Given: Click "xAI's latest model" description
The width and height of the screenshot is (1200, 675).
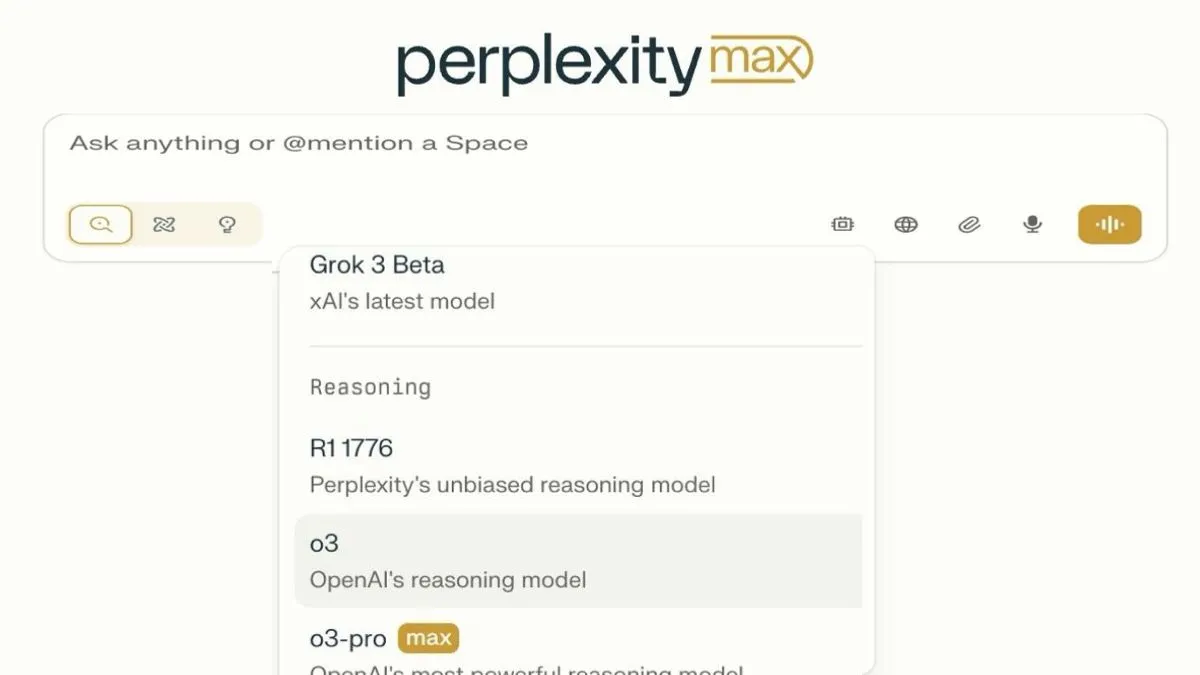Looking at the screenshot, I should coord(402,301).
